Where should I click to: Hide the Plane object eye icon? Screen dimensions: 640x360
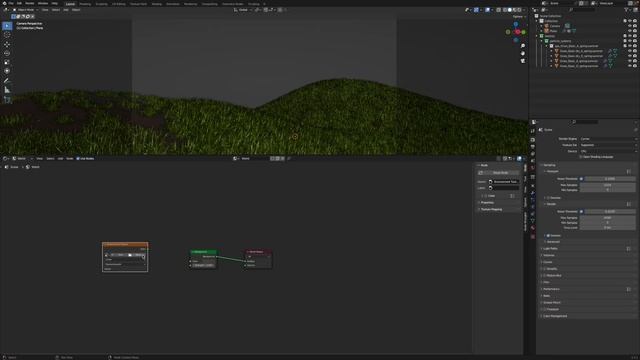click(630, 31)
